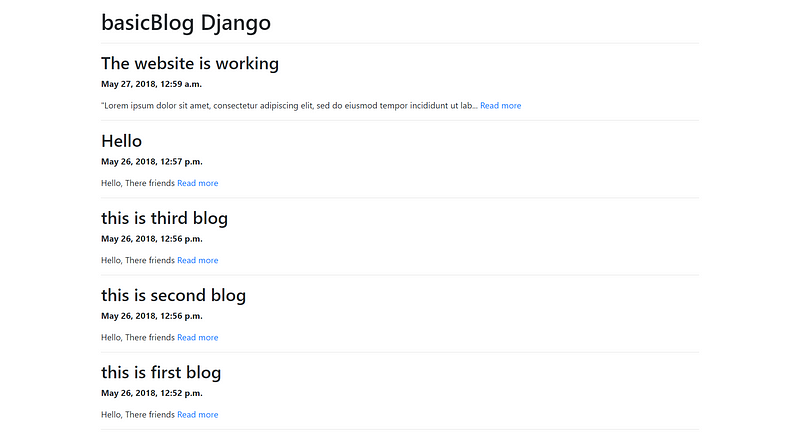Click the May 27, 2018, 12:59 a.m. date

click(151, 84)
